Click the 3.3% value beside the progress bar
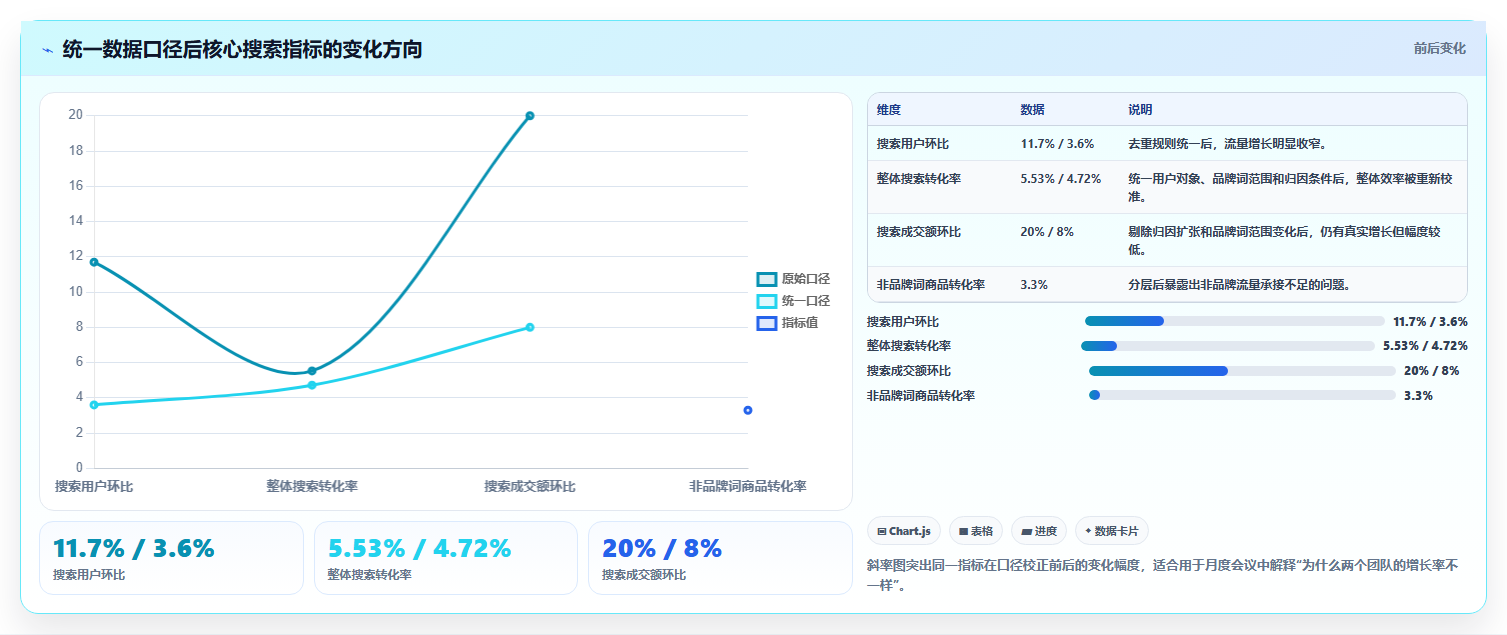Image resolution: width=1507 pixels, height=635 pixels. point(1418,396)
